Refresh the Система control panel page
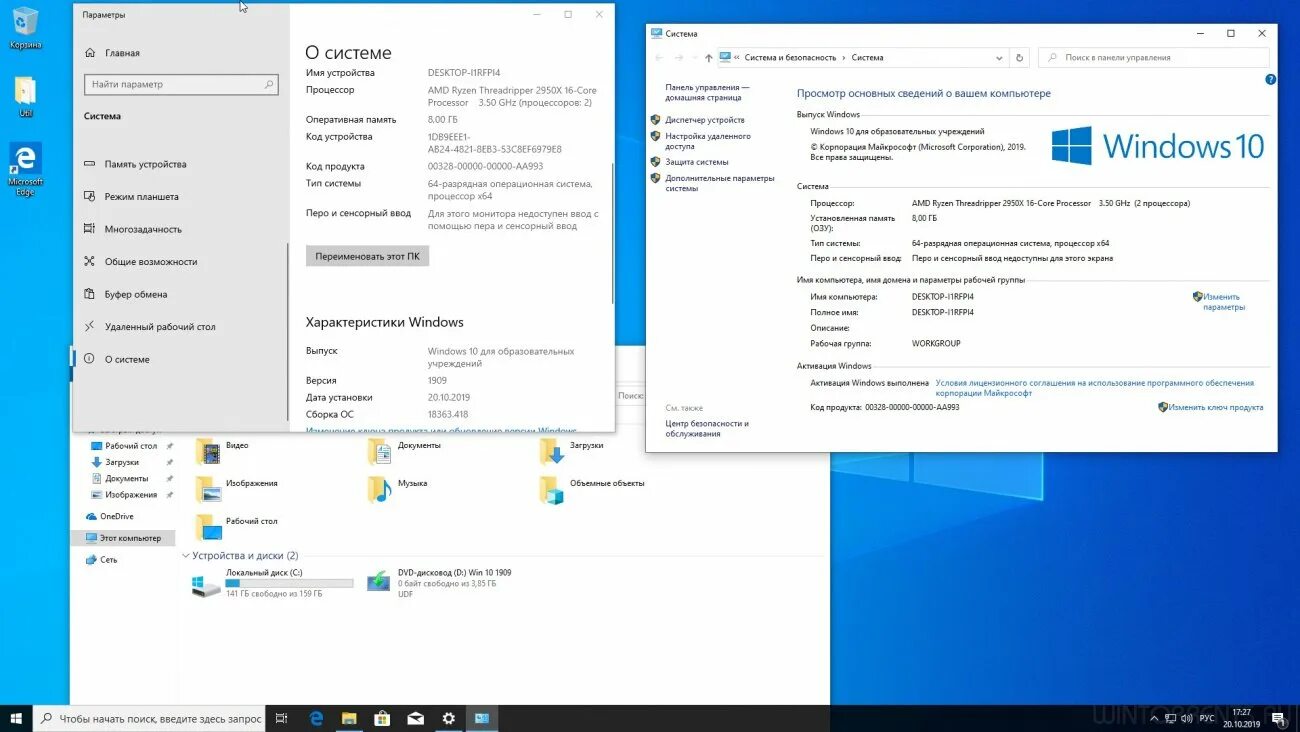 coord(1019,58)
